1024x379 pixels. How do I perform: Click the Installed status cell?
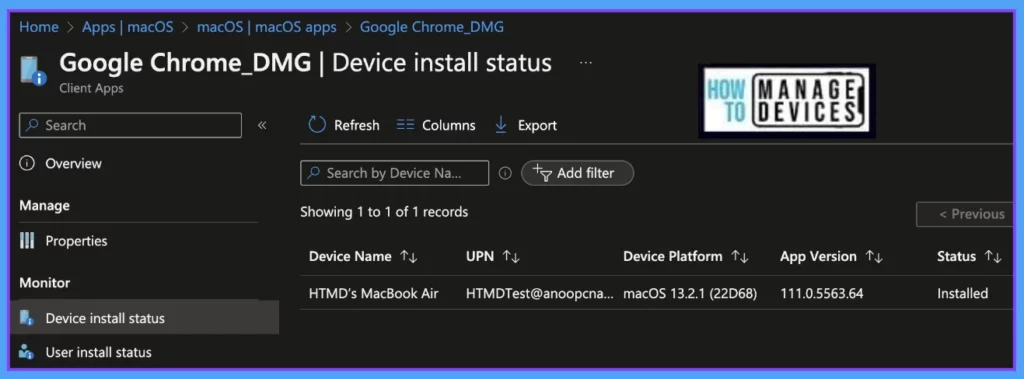coord(963,294)
